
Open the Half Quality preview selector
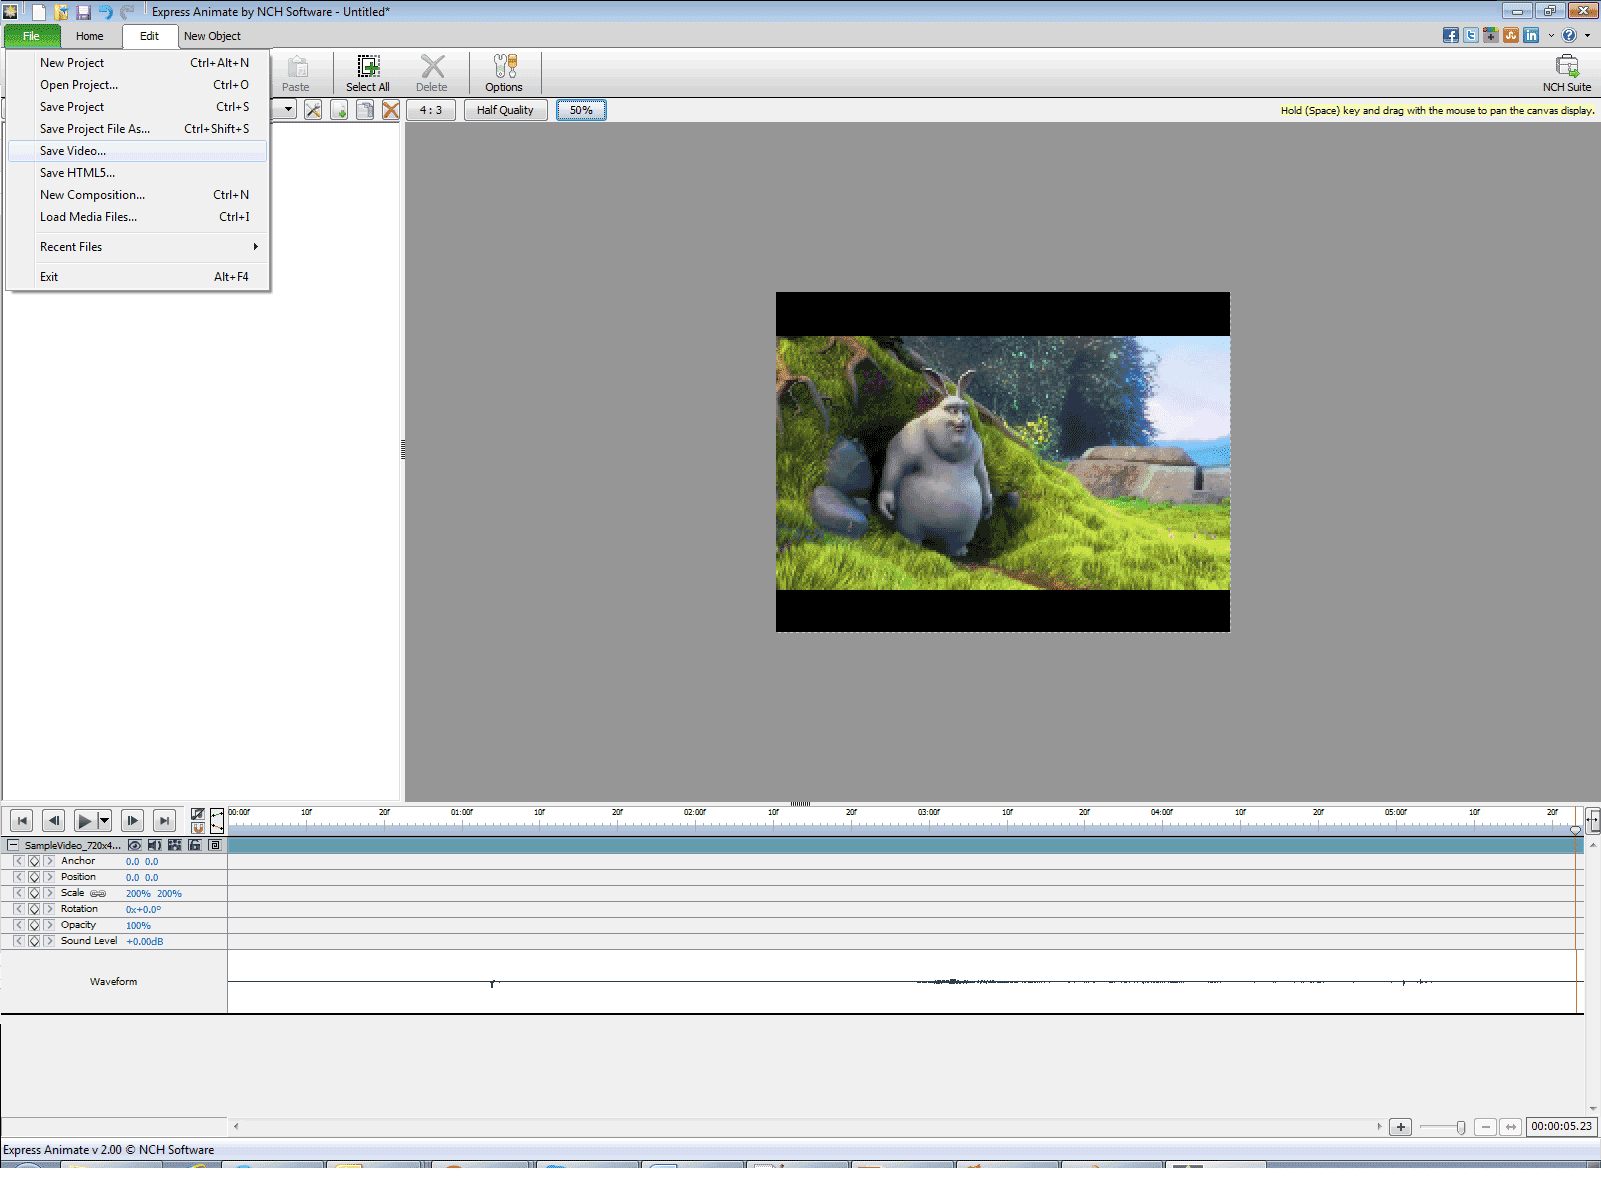pos(505,110)
